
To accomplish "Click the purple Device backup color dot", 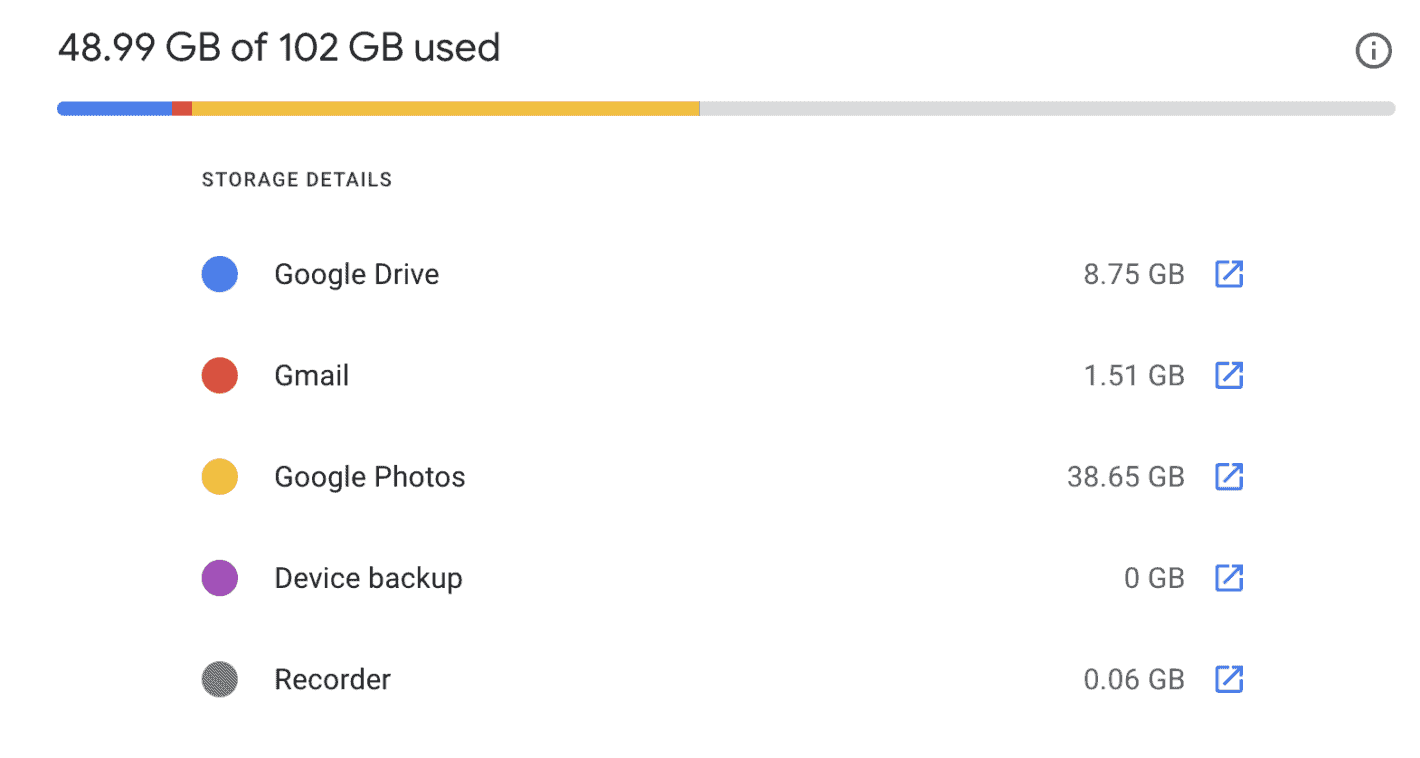I will 220,578.
